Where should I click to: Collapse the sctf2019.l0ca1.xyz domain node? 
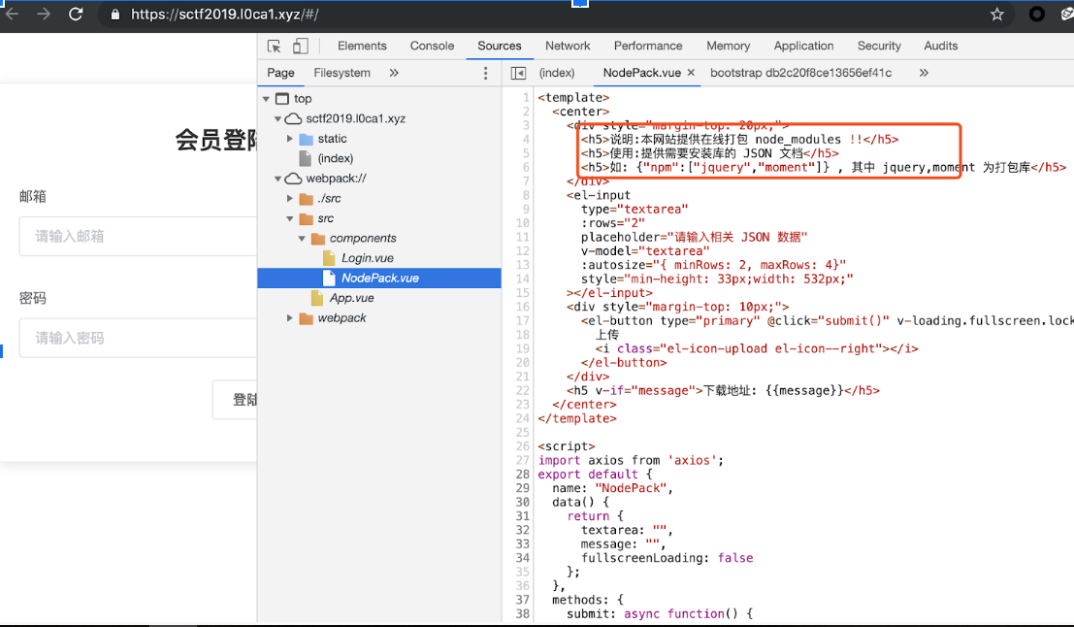tap(277, 119)
